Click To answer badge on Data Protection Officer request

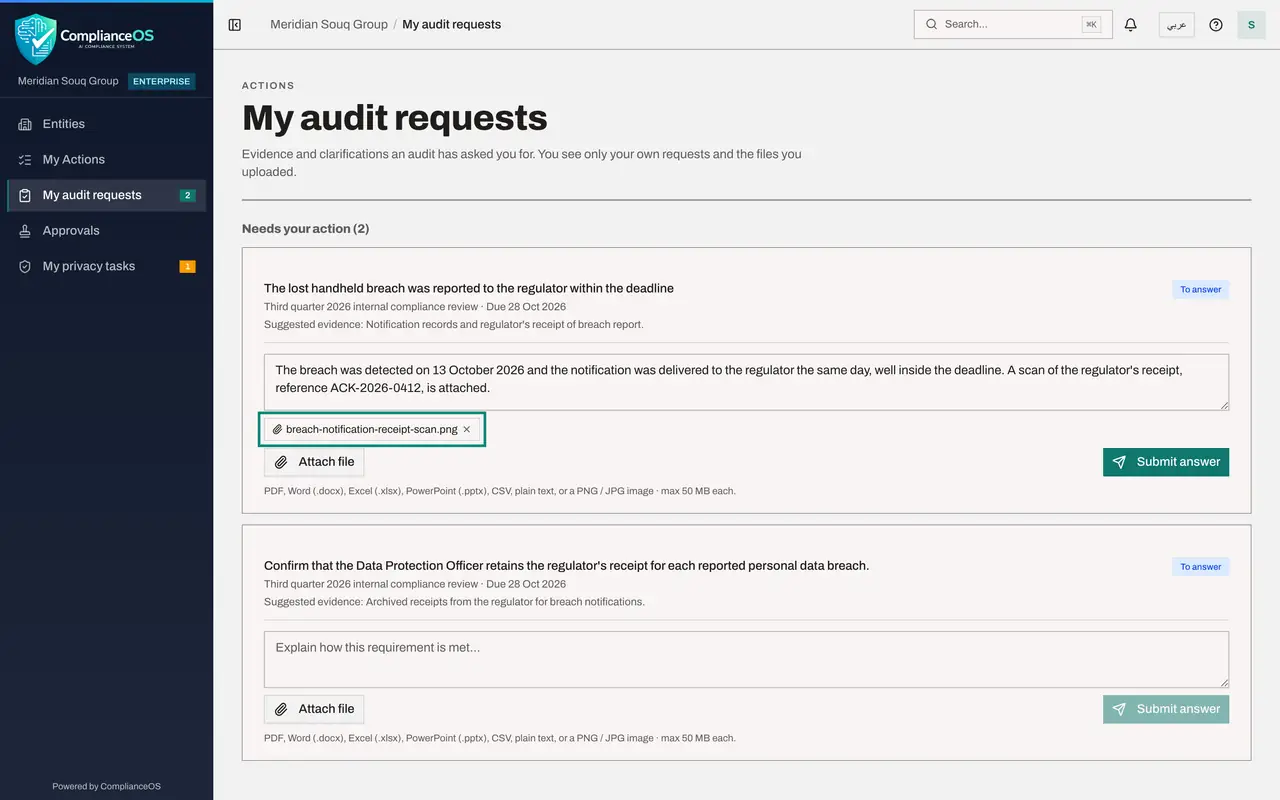coord(1200,566)
